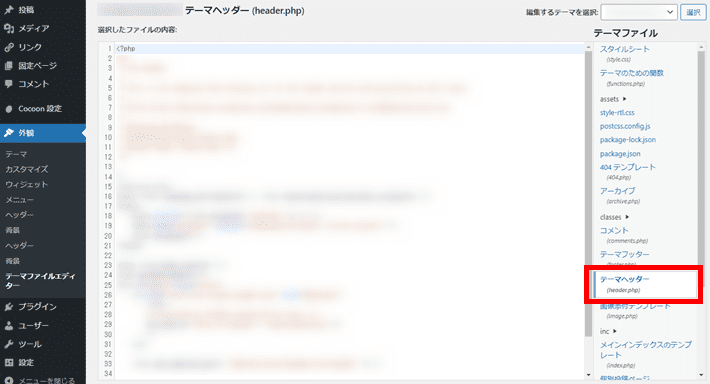Open the カスタマイズ submenu item

pos(27,169)
